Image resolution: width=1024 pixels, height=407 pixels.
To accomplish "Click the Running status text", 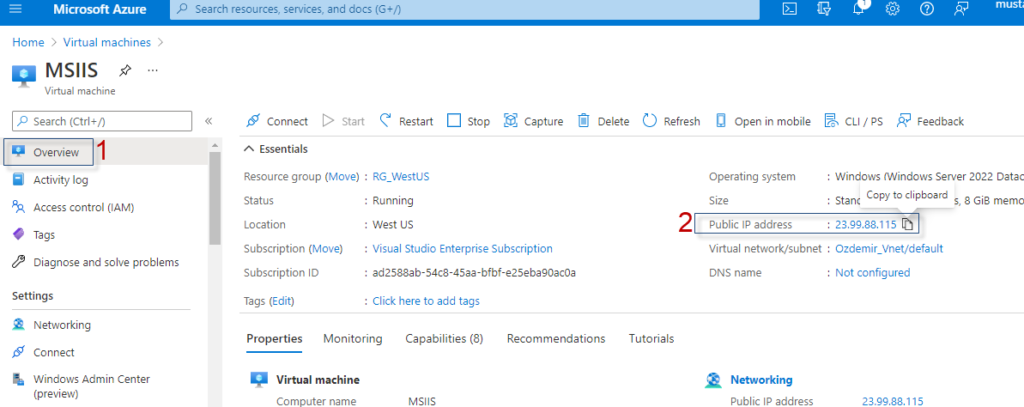I will [x=392, y=201].
